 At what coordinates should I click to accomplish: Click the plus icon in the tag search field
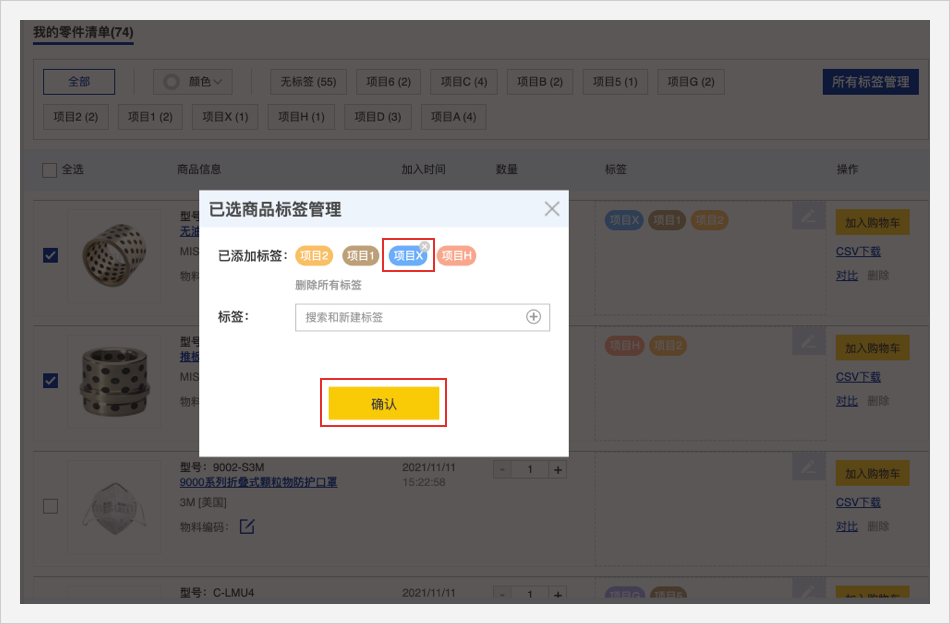coord(533,317)
